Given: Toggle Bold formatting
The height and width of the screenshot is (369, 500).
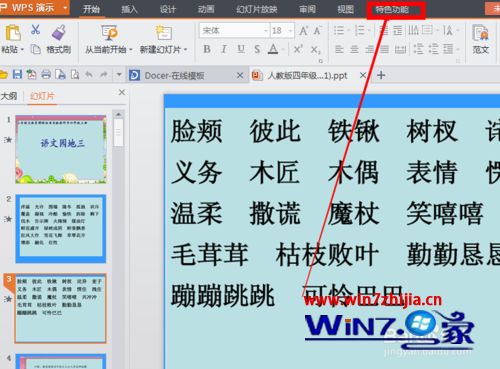Looking at the screenshot, I should (207, 49).
